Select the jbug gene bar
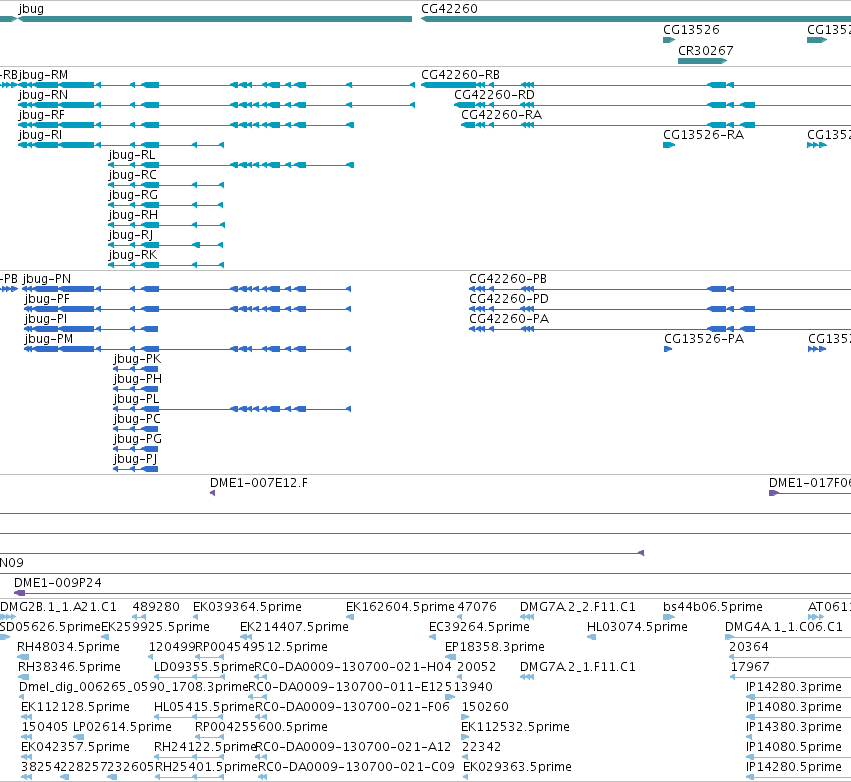This screenshot has height=782, width=851. pyautogui.click(x=215, y=19)
